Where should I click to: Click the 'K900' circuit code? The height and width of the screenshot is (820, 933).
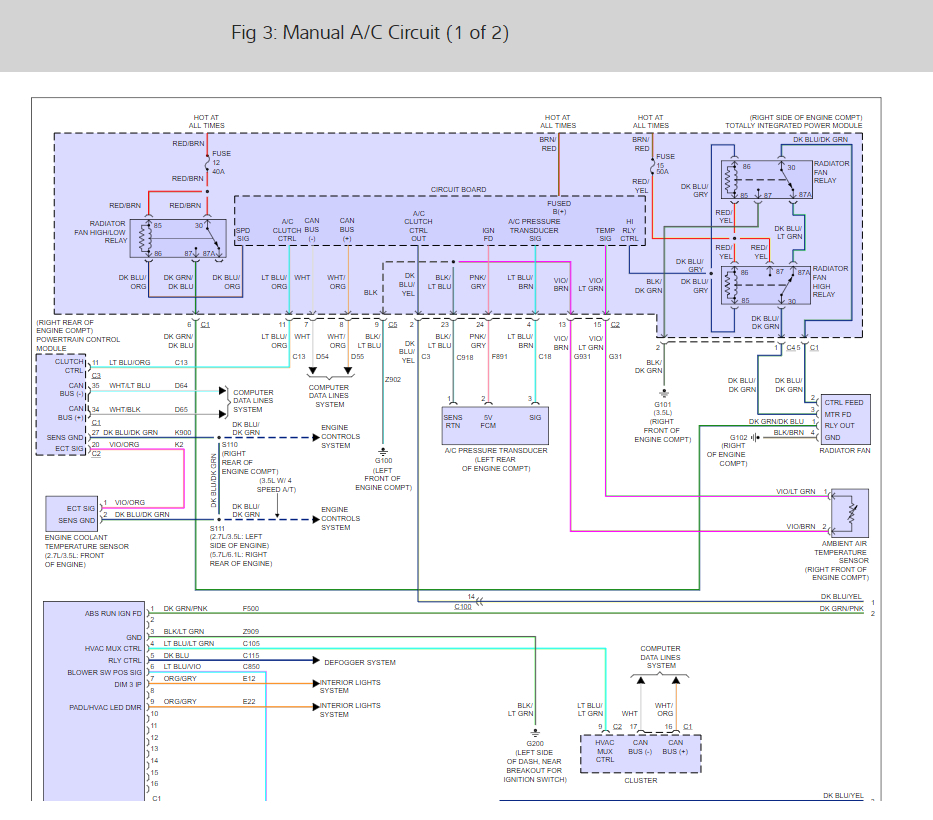click(183, 433)
